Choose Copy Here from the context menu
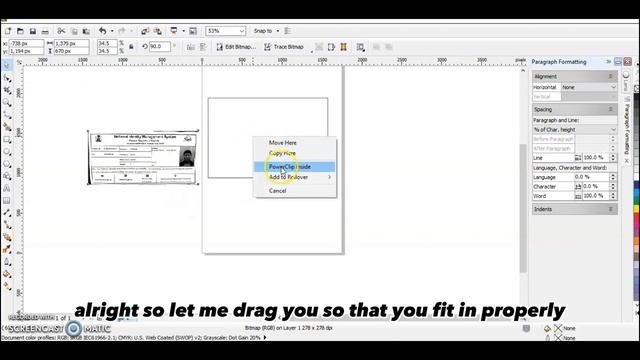Screen dimensions: 640x360 (x=282, y=153)
